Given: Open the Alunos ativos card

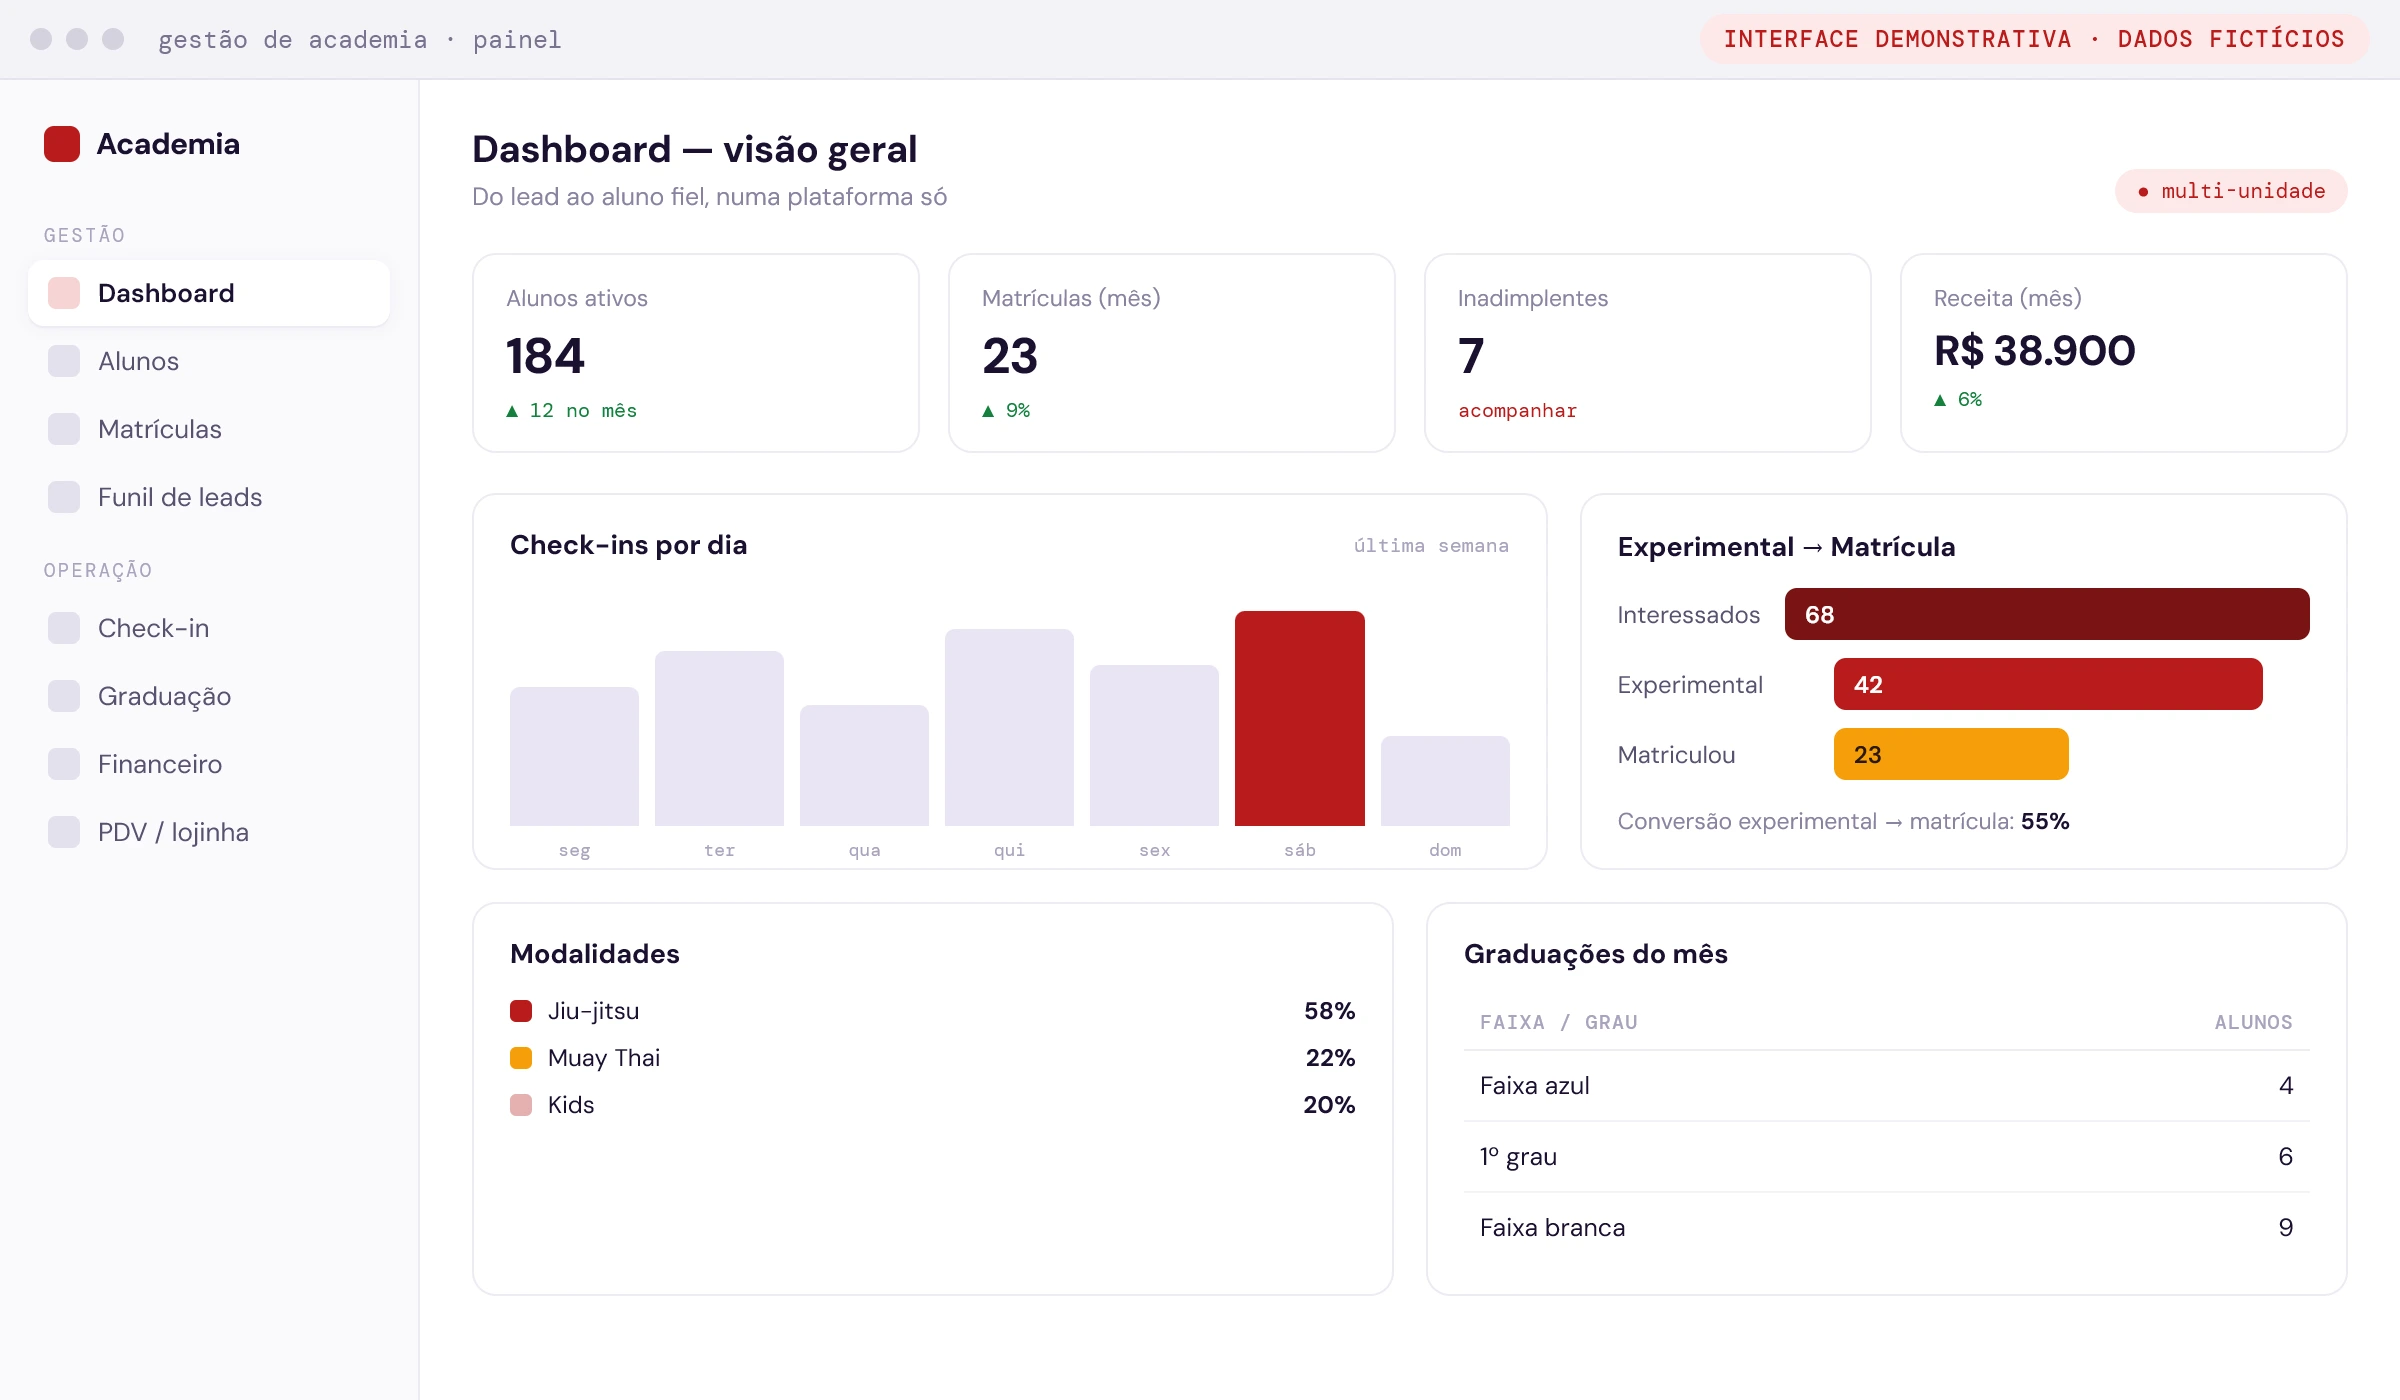Looking at the screenshot, I should pyautogui.click(x=696, y=353).
